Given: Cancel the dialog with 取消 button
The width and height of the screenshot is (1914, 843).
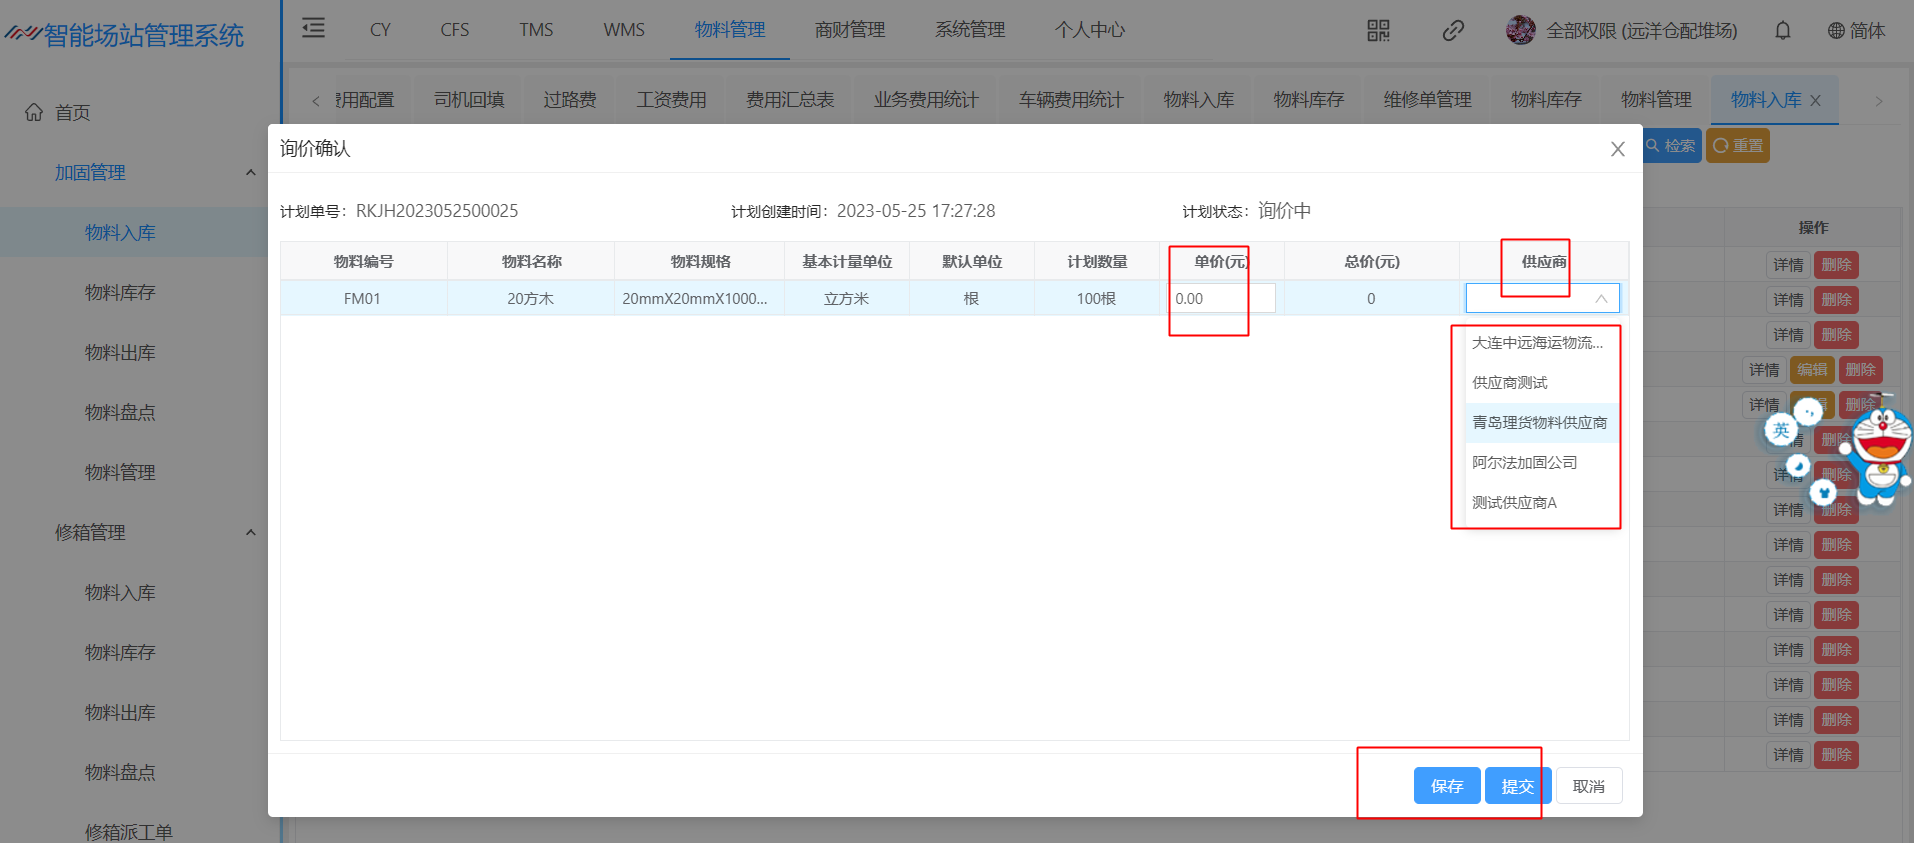Looking at the screenshot, I should pos(1588,786).
